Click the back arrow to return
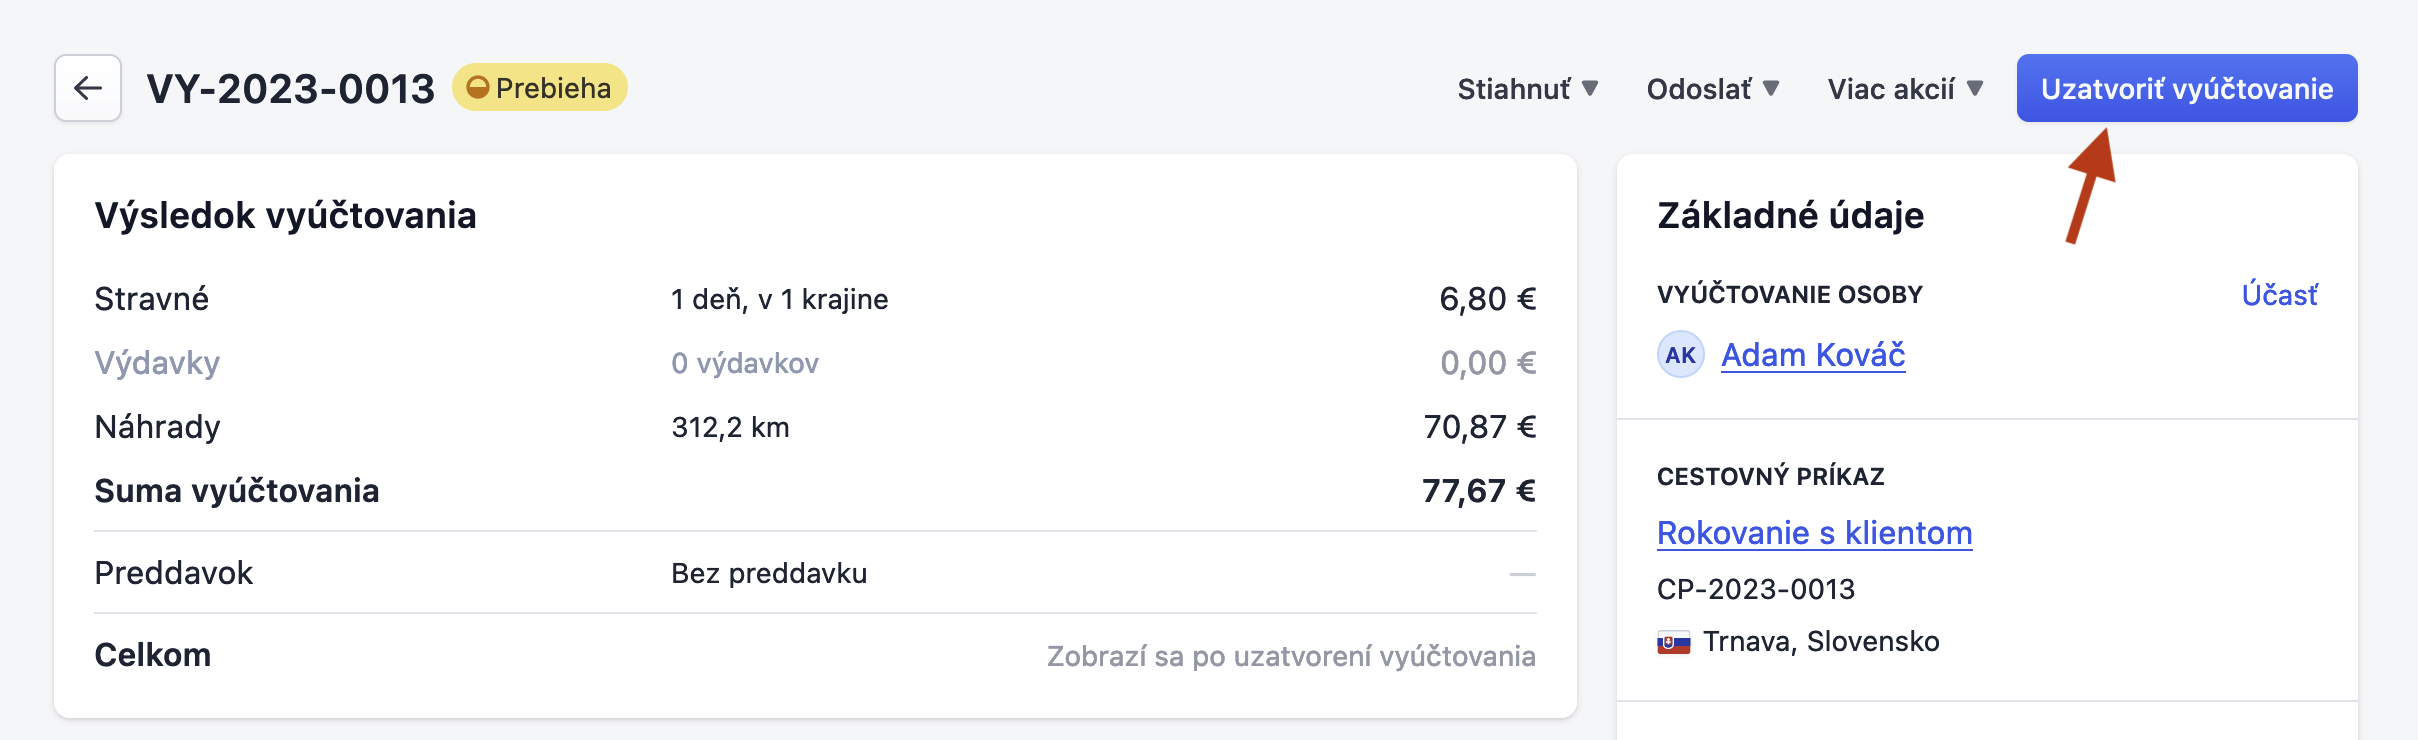Screen dimensions: 2418x740 click(88, 88)
